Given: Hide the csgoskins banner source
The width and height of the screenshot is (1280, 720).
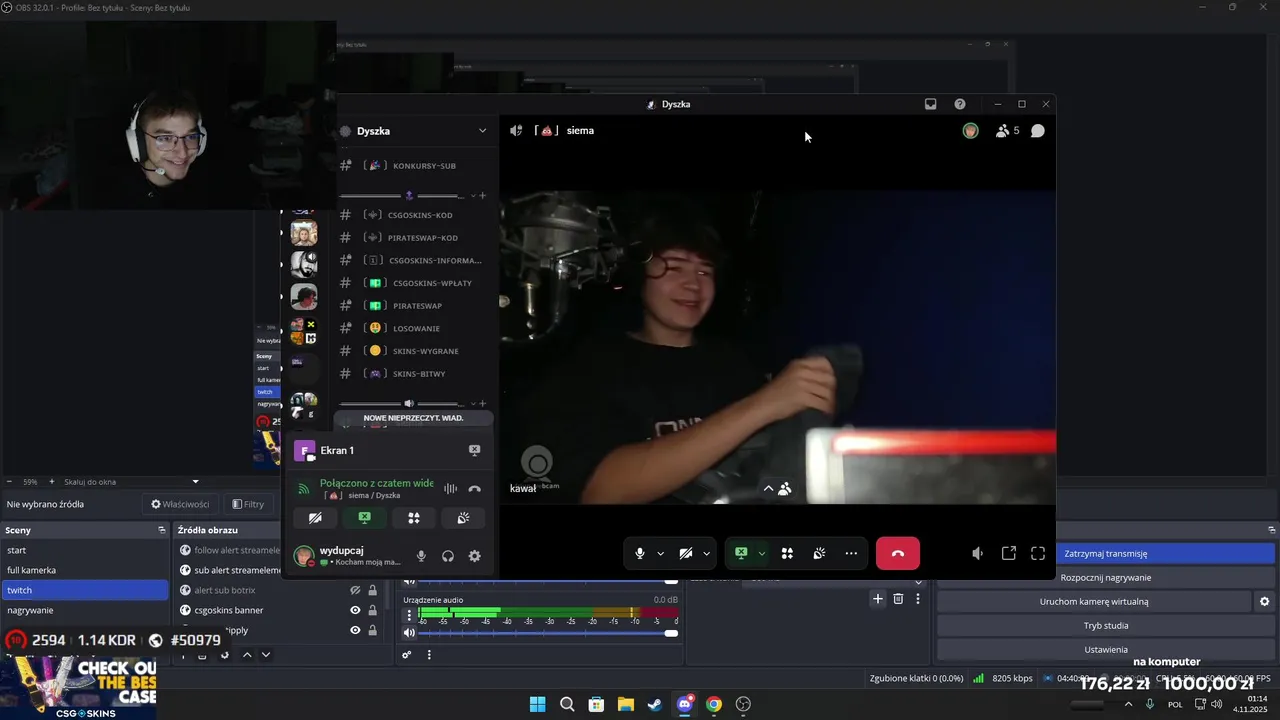Looking at the screenshot, I should [355, 610].
